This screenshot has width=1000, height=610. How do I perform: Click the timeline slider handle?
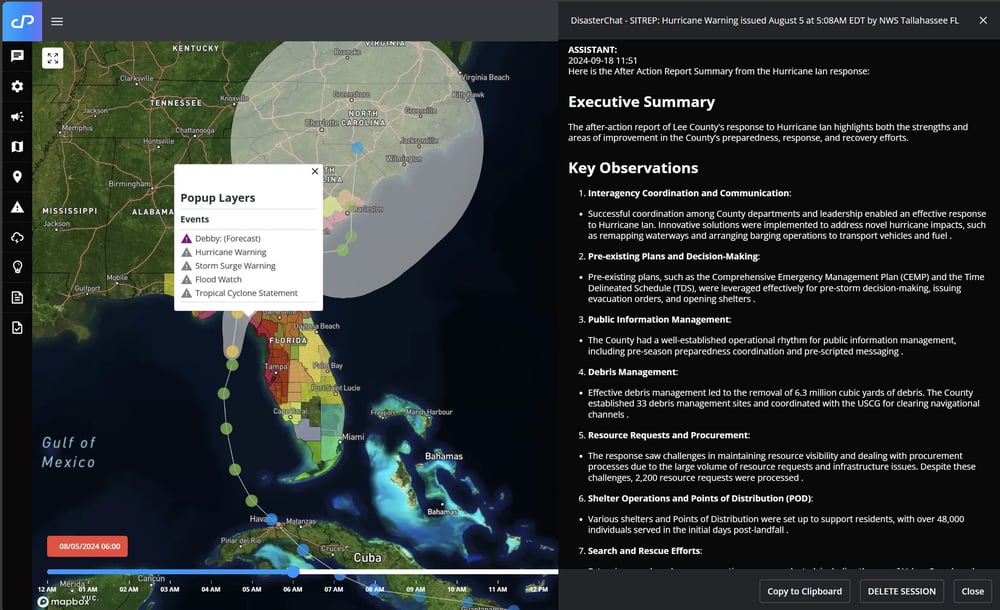[293, 572]
